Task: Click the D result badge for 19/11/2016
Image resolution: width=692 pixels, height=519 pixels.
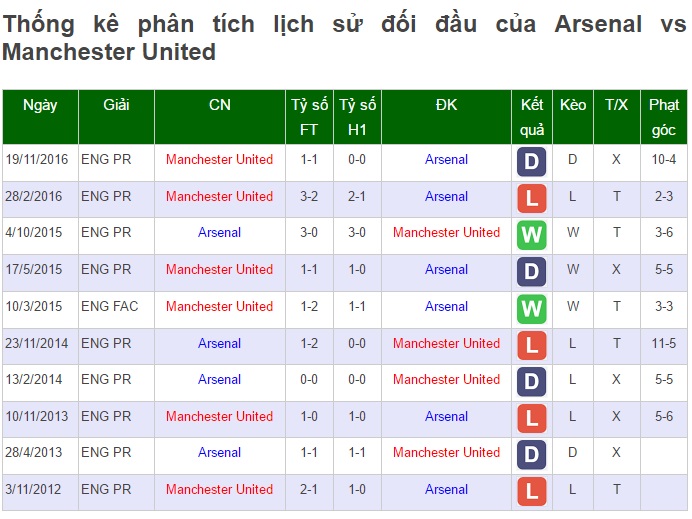Action: (531, 162)
